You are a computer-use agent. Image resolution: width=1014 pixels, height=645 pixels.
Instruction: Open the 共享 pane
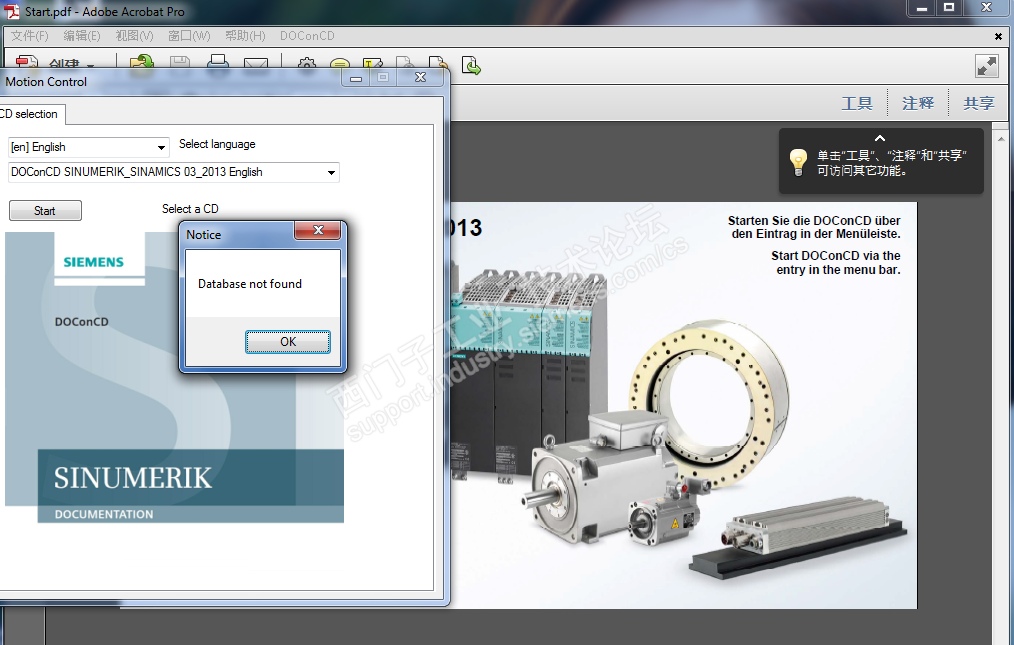pyautogui.click(x=978, y=103)
